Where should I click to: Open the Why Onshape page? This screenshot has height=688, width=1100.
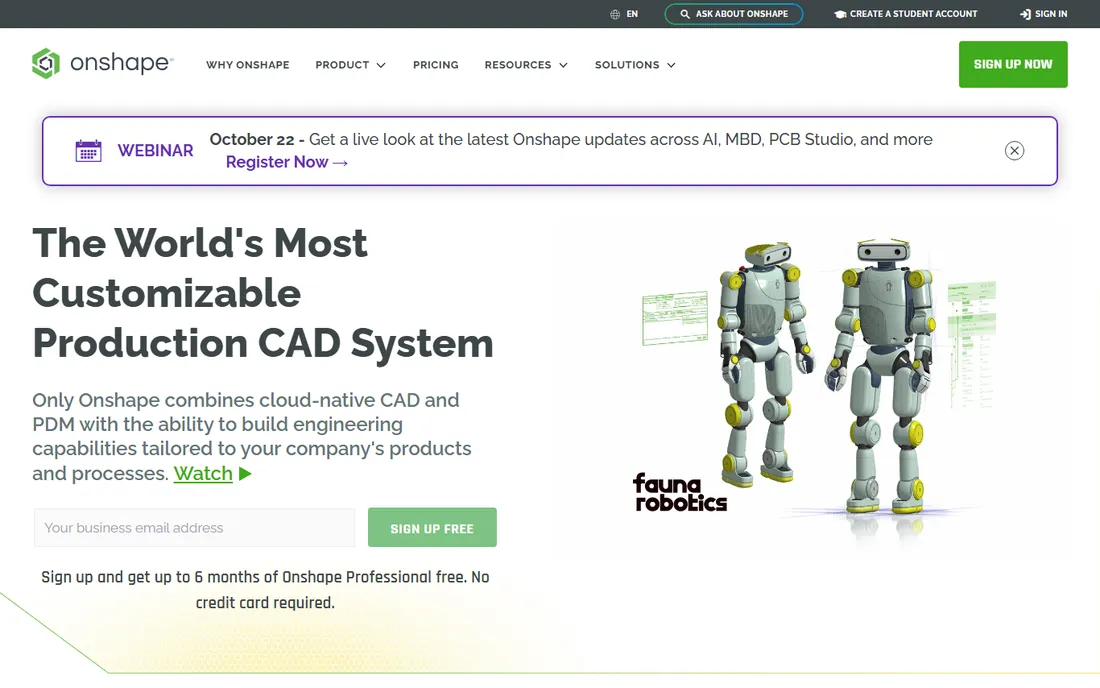tap(248, 65)
